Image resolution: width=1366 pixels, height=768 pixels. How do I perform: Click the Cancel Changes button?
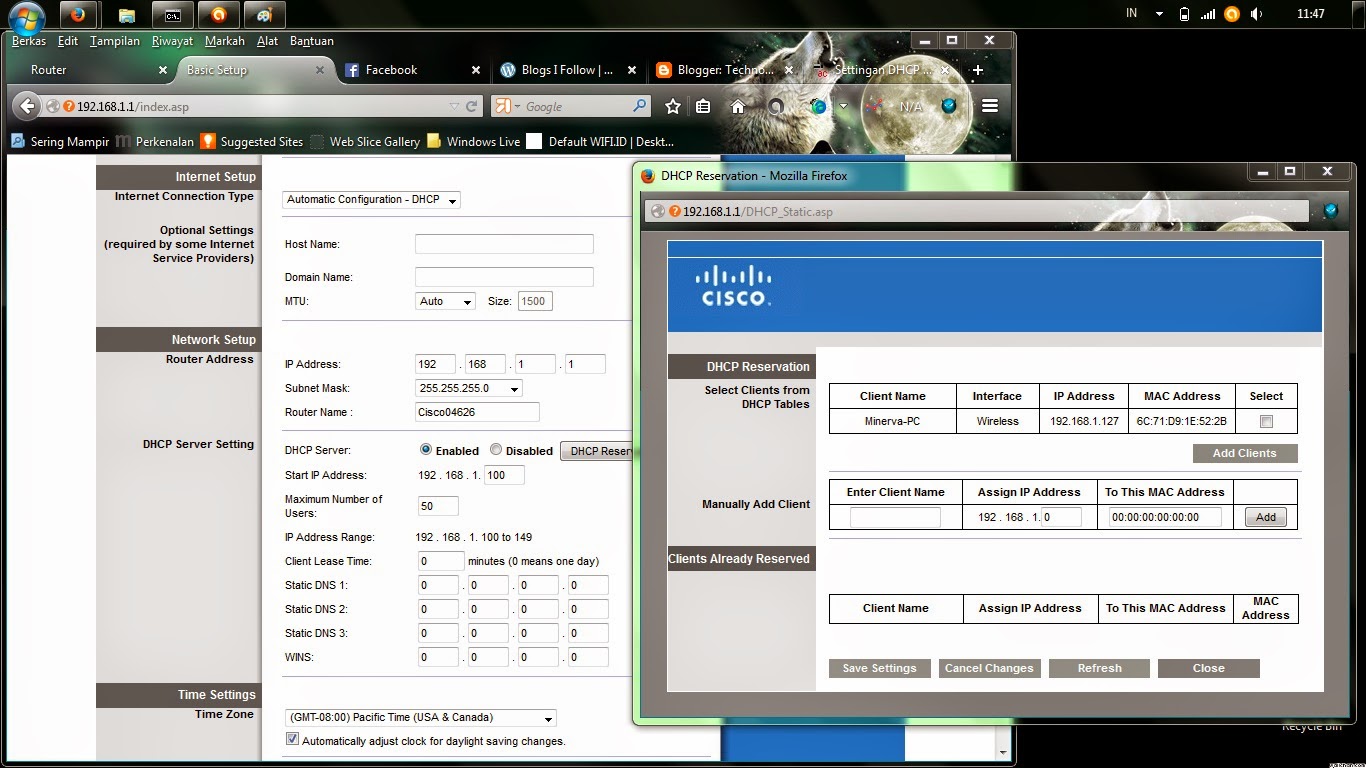pos(990,668)
